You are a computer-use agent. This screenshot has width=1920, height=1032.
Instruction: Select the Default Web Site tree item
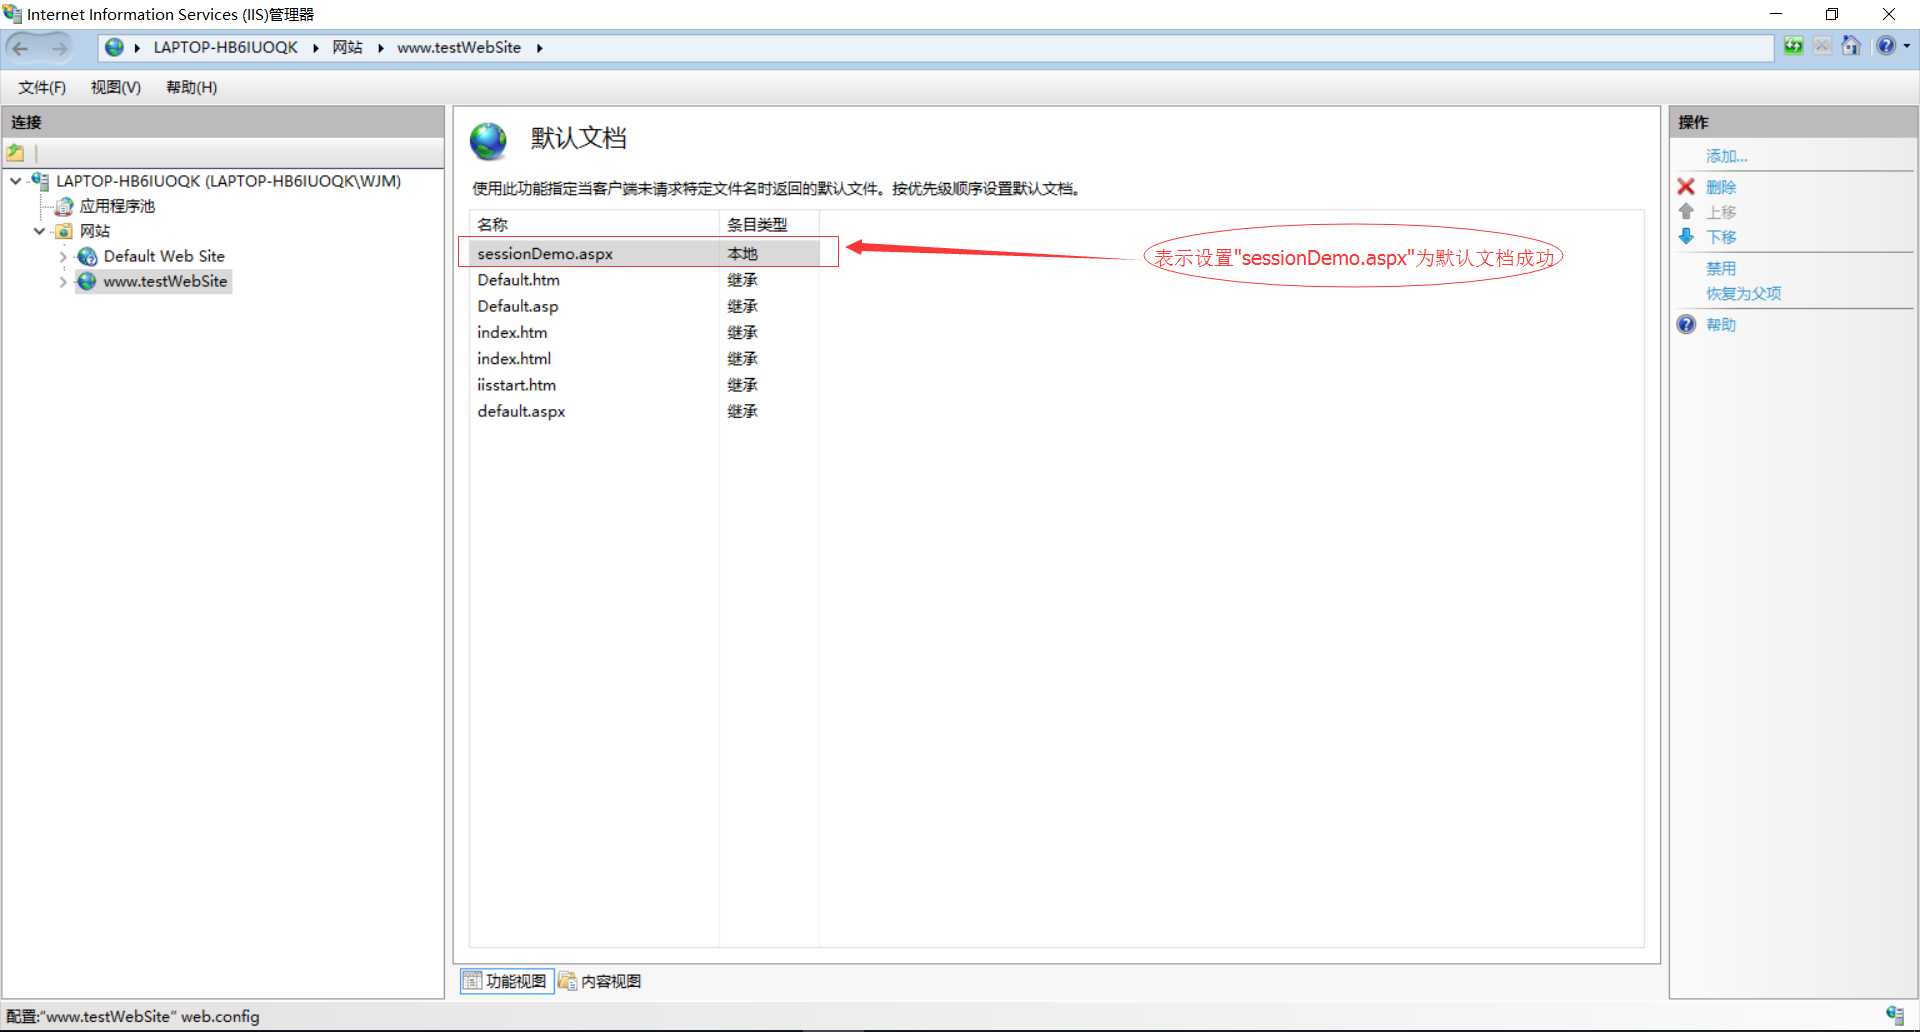coord(164,256)
